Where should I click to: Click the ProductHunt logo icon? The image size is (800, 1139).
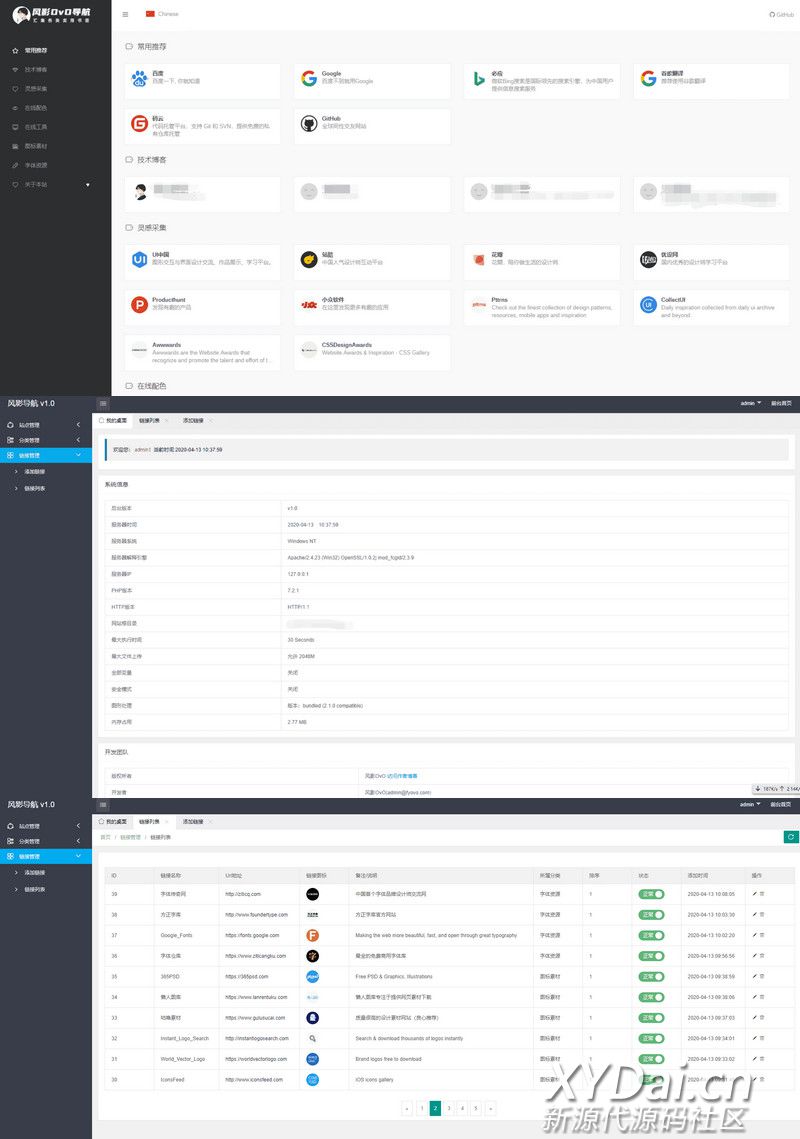[140, 305]
